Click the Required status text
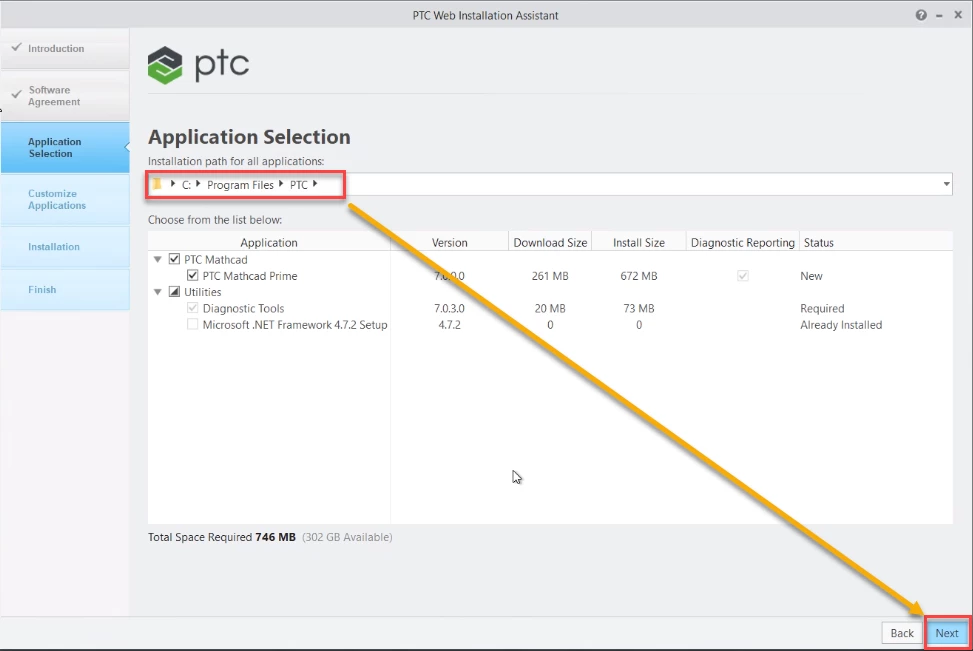This screenshot has width=973, height=651. [x=822, y=308]
